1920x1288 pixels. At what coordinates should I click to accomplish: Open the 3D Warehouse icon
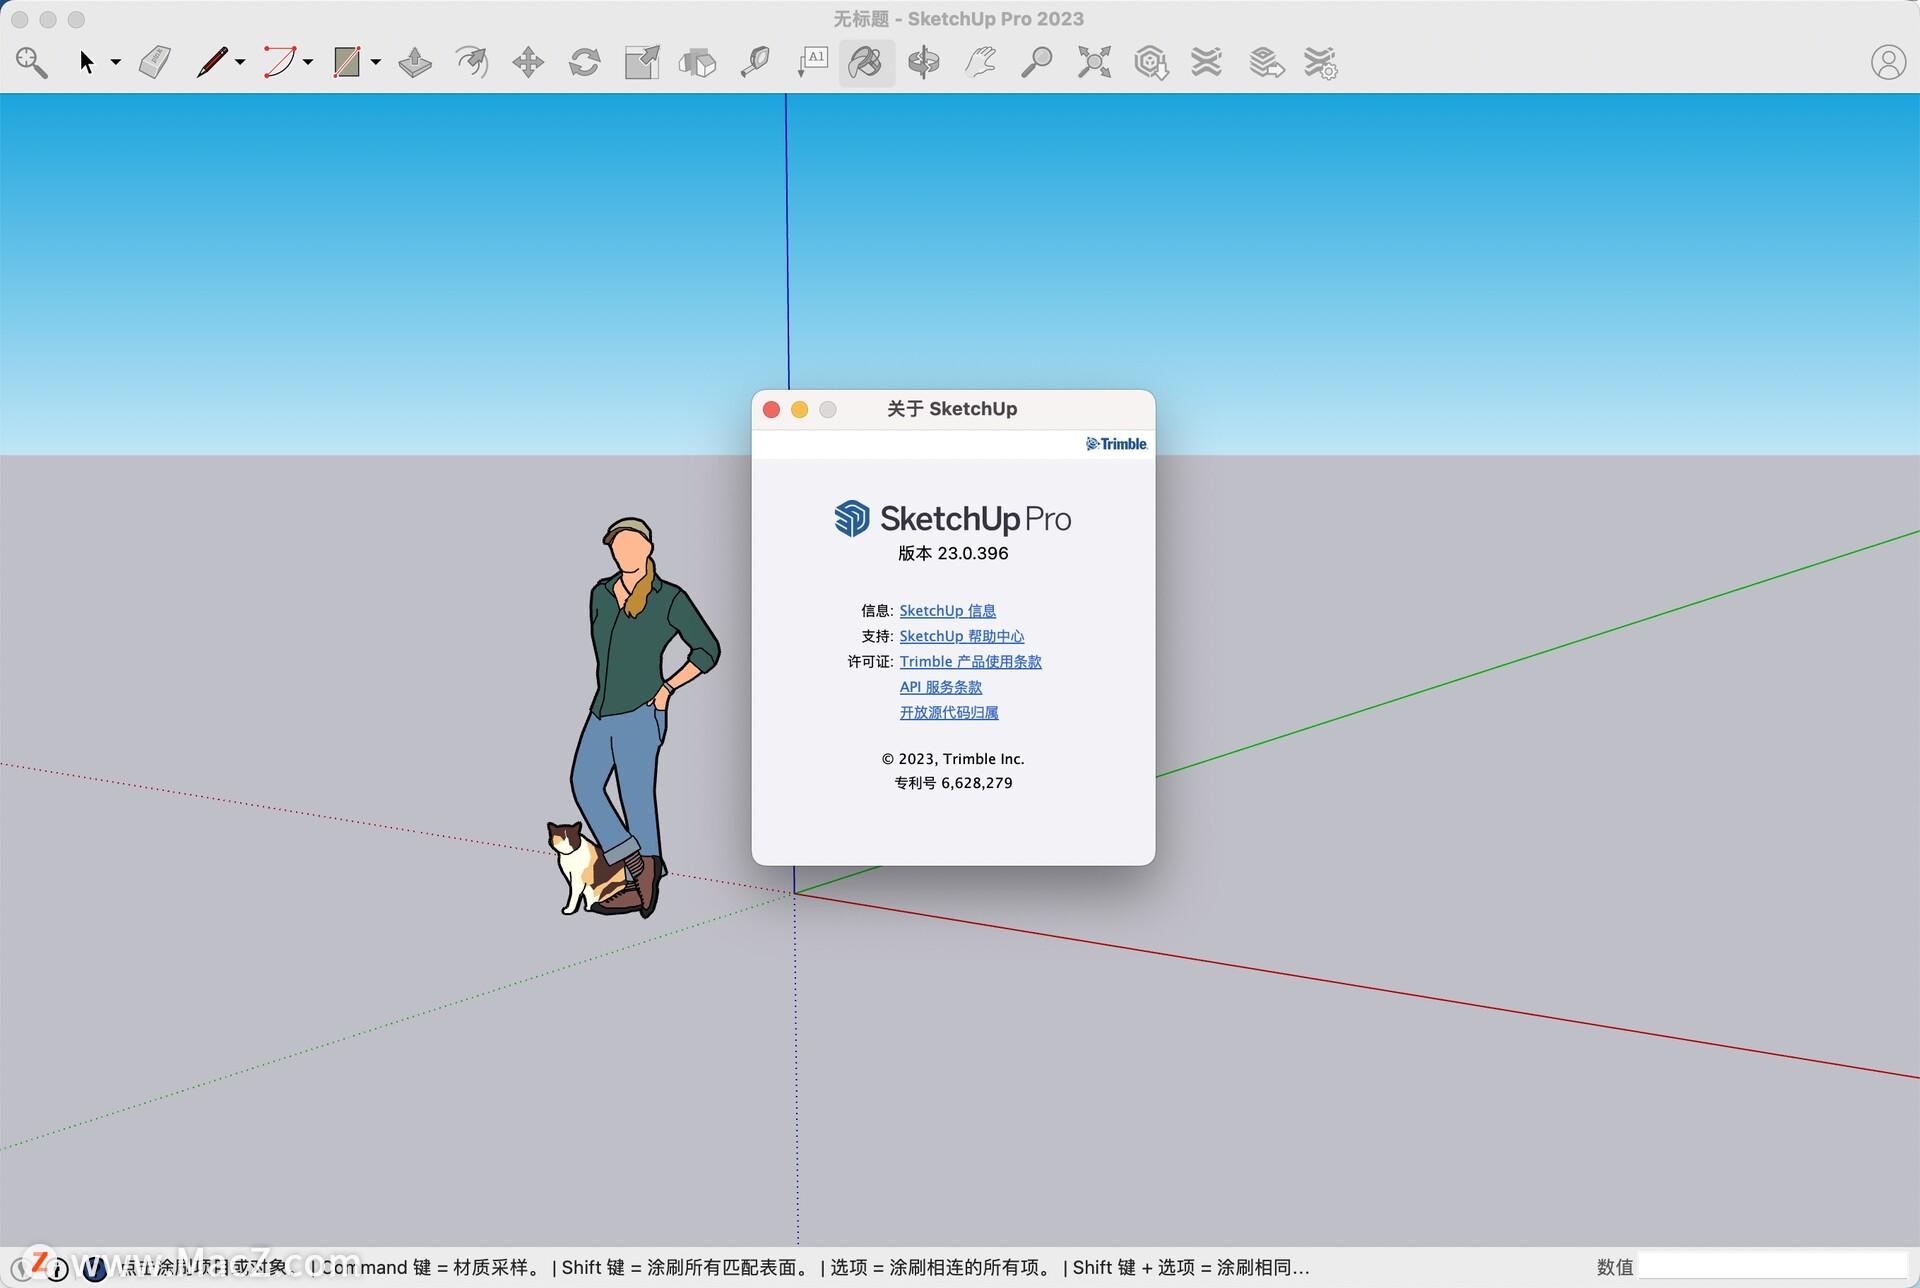point(1151,62)
